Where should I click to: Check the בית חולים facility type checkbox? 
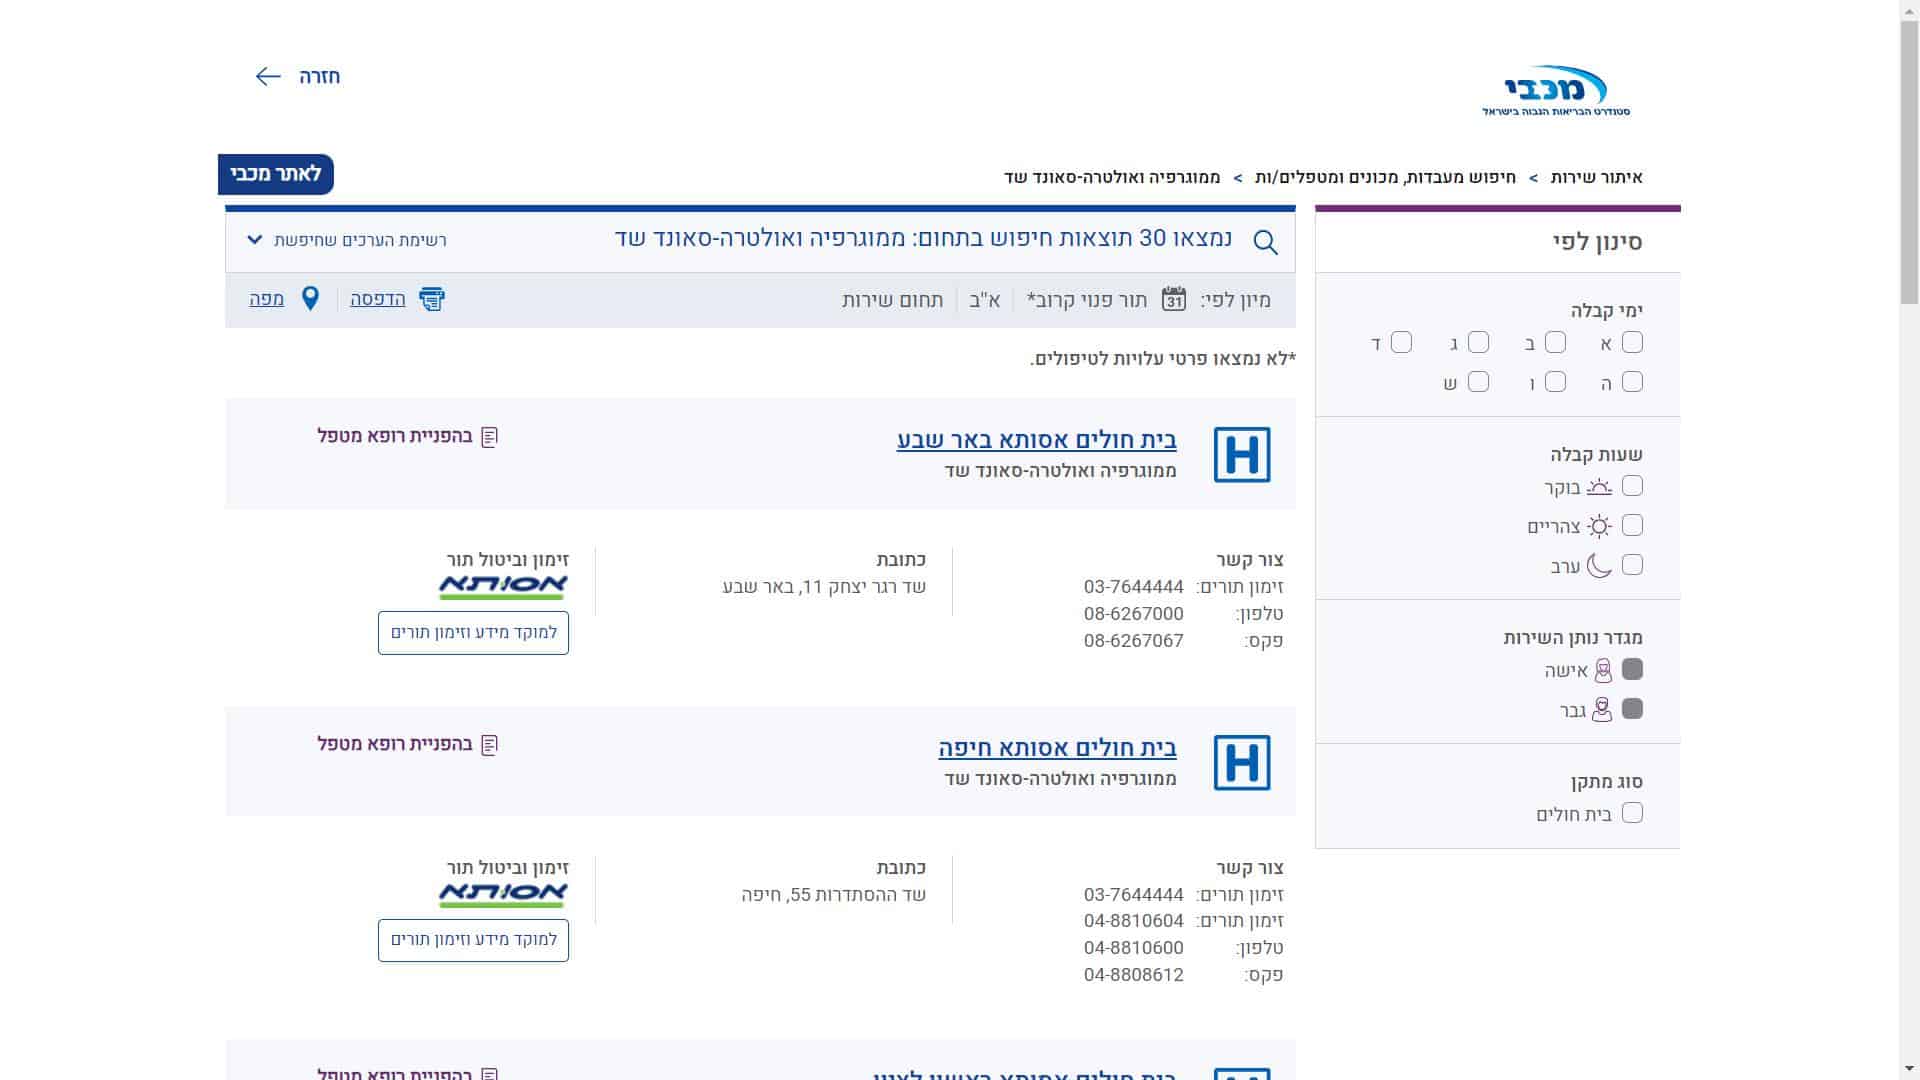[x=1632, y=813]
